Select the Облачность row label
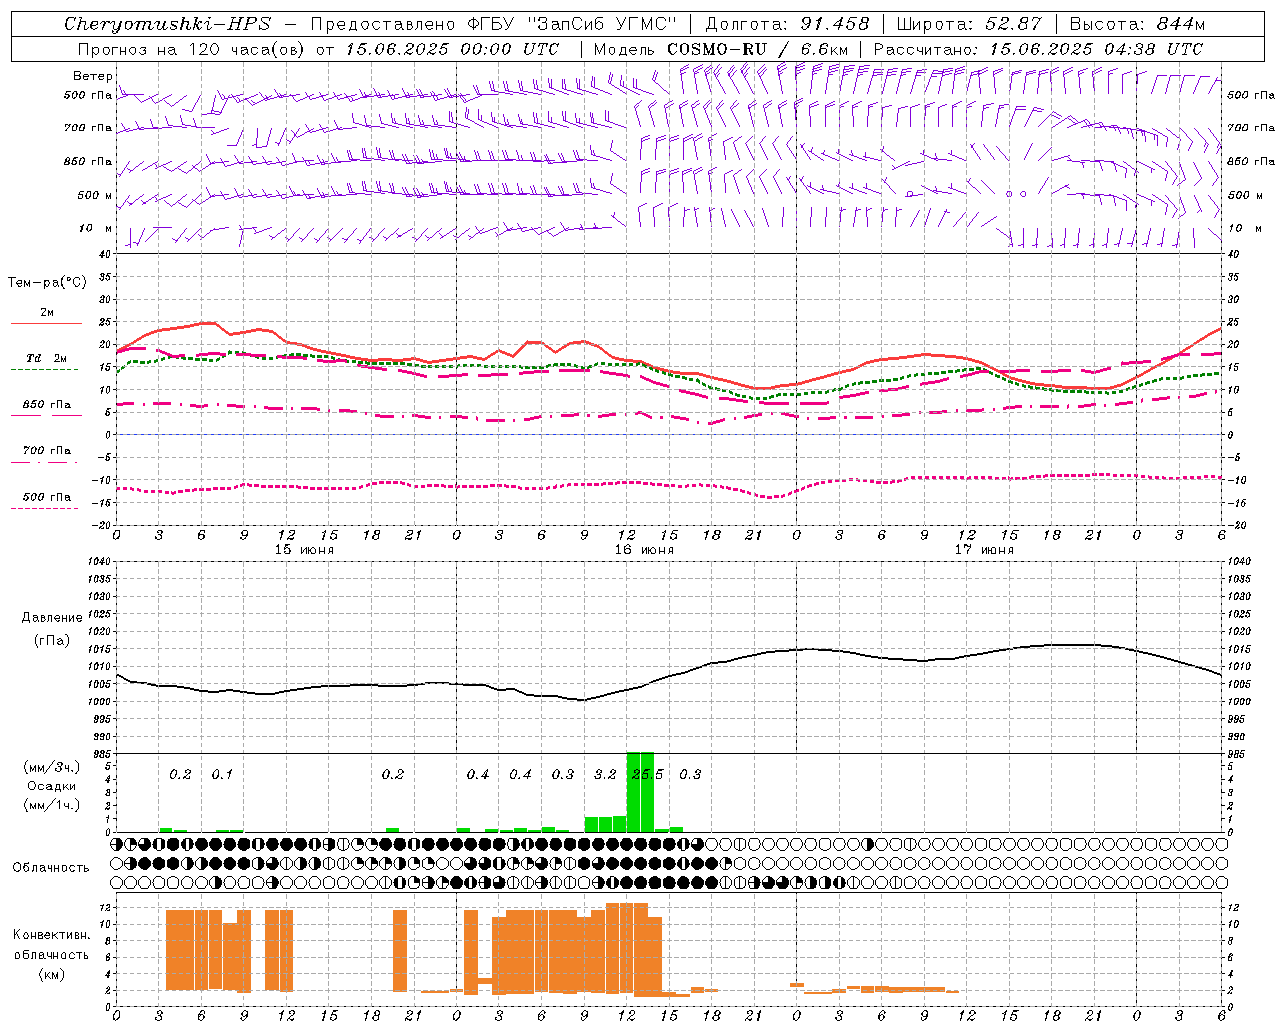 click(50, 868)
